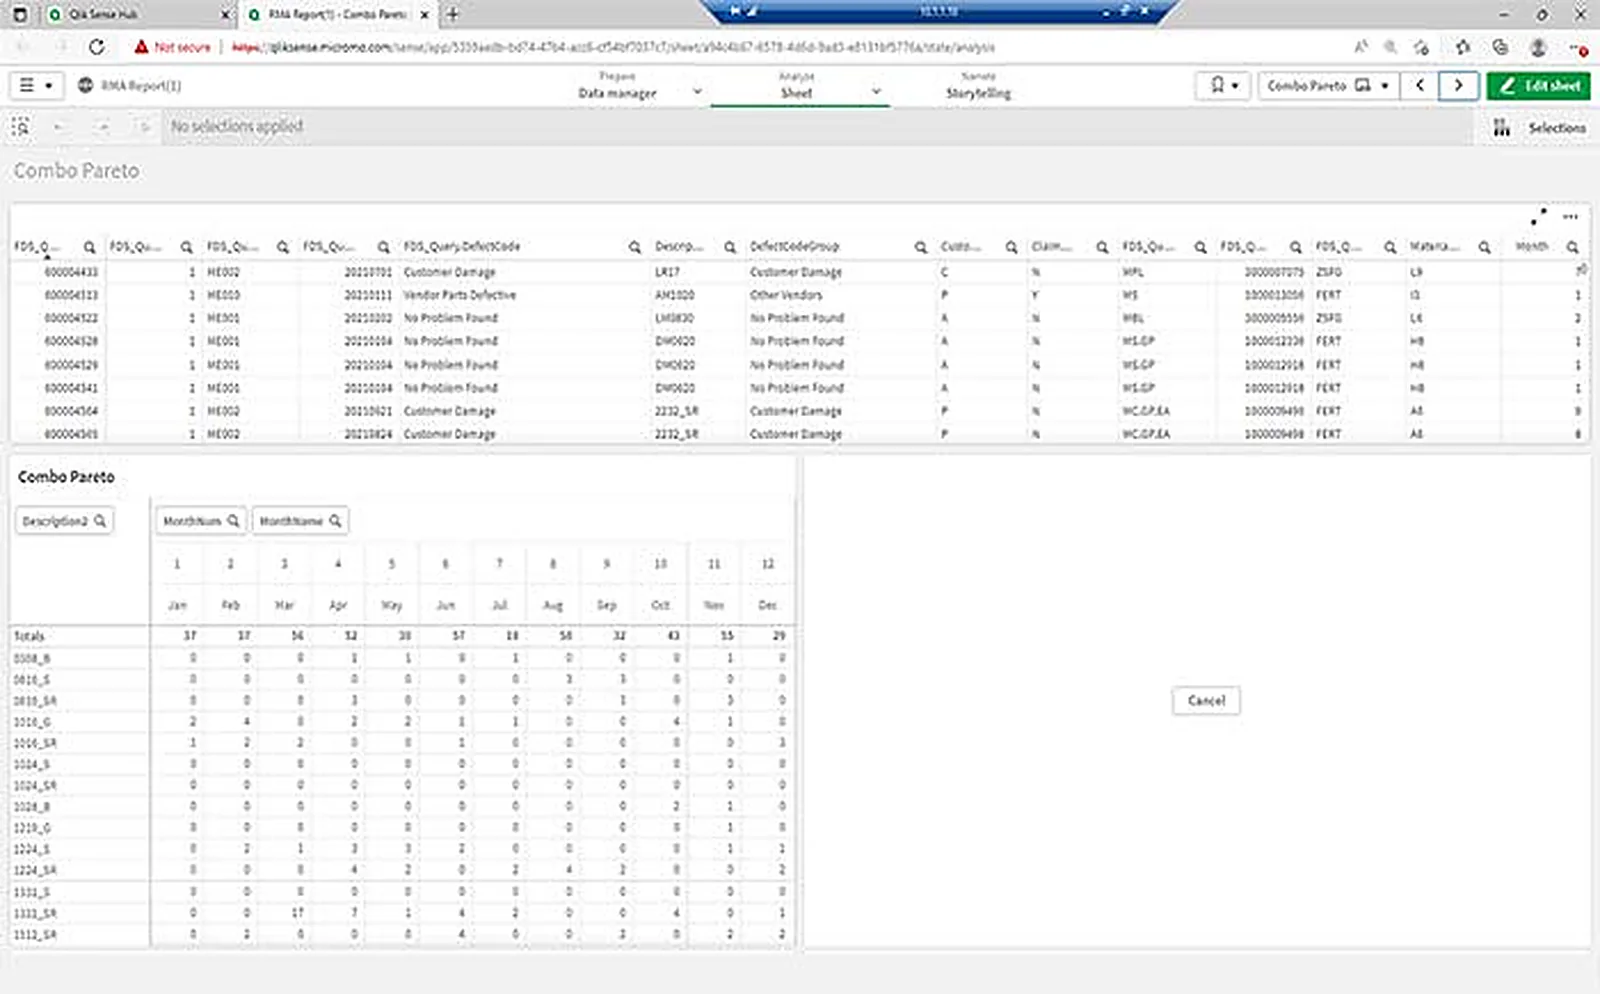Click the Clear all selections icon
Viewport: 1600px width, 994px height.
pyautogui.click(x=145, y=127)
